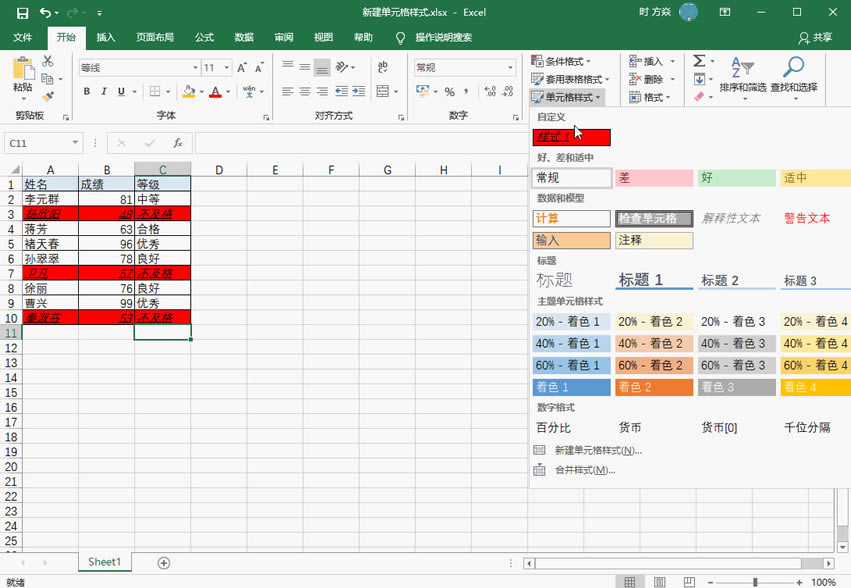Toggle italic formatting
851x588 pixels.
pyautogui.click(x=105, y=91)
